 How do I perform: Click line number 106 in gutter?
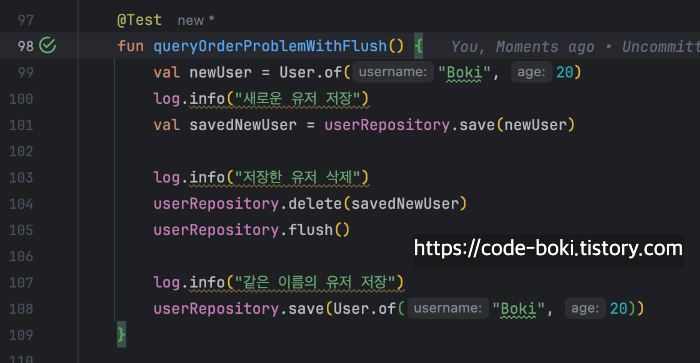(21, 256)
